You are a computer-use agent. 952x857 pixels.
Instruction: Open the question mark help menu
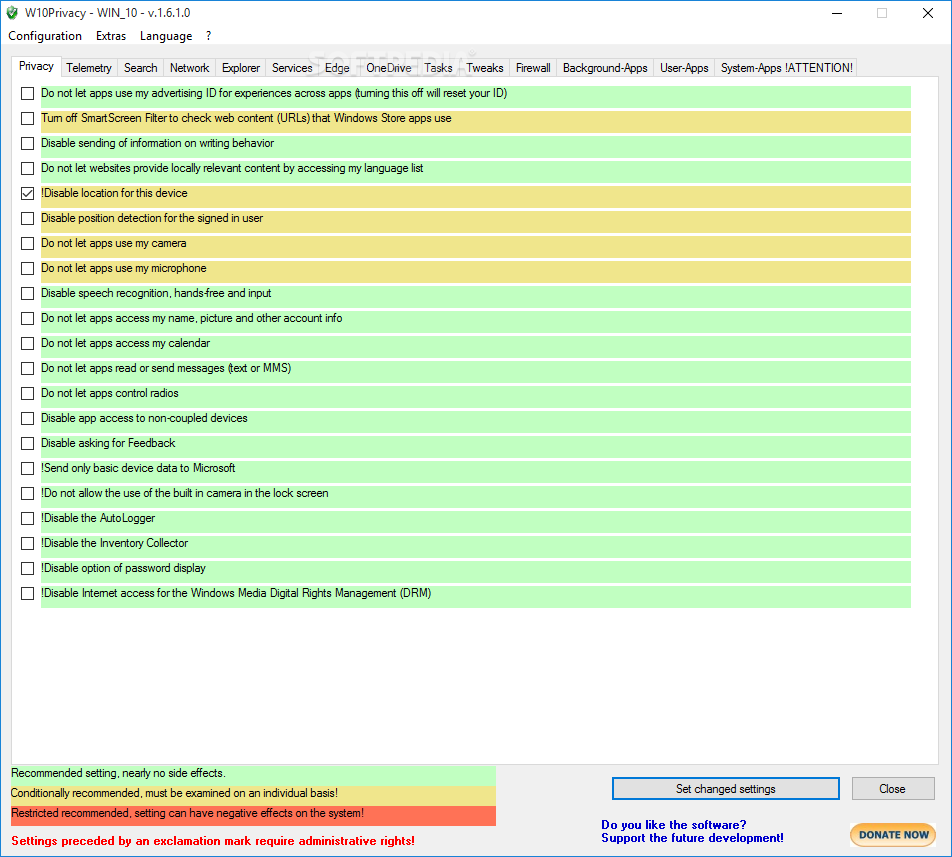click(209, 36)
